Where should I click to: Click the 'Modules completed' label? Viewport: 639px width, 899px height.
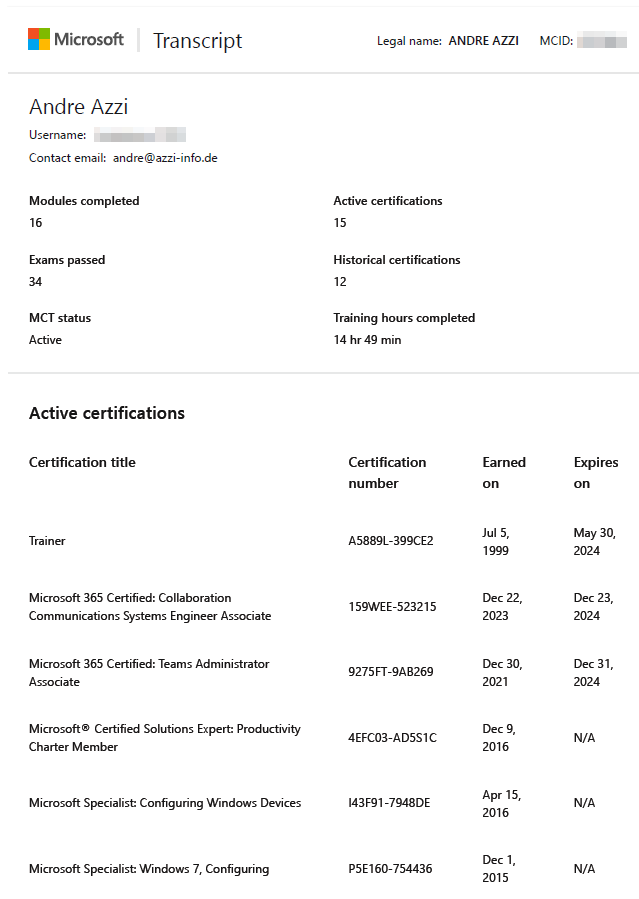(x=84, y=201)
